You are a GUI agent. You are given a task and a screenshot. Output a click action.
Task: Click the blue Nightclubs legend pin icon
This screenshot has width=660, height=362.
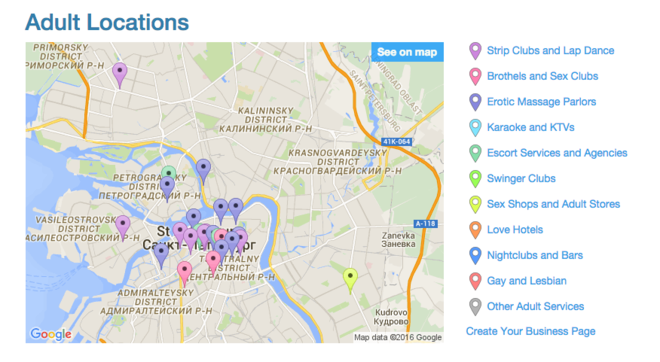(475, 256)
